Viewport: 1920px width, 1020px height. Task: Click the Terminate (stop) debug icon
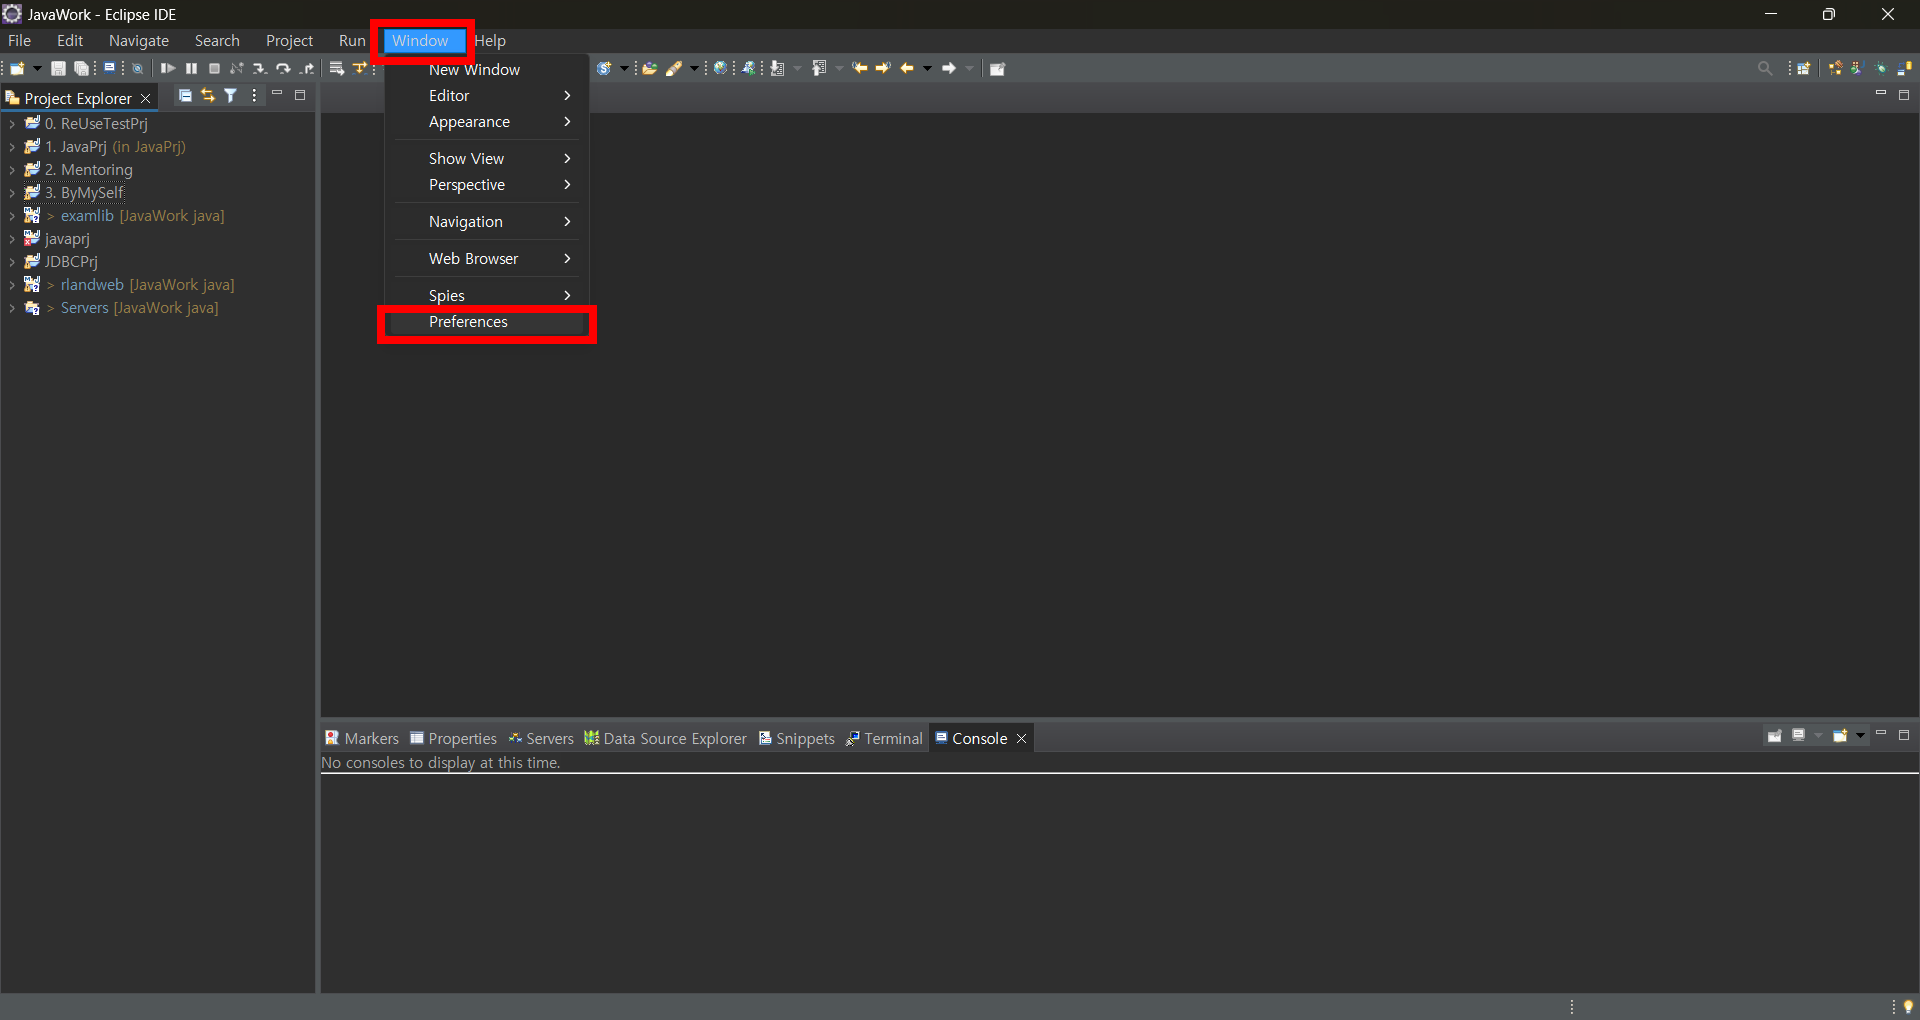coord(214,68)
